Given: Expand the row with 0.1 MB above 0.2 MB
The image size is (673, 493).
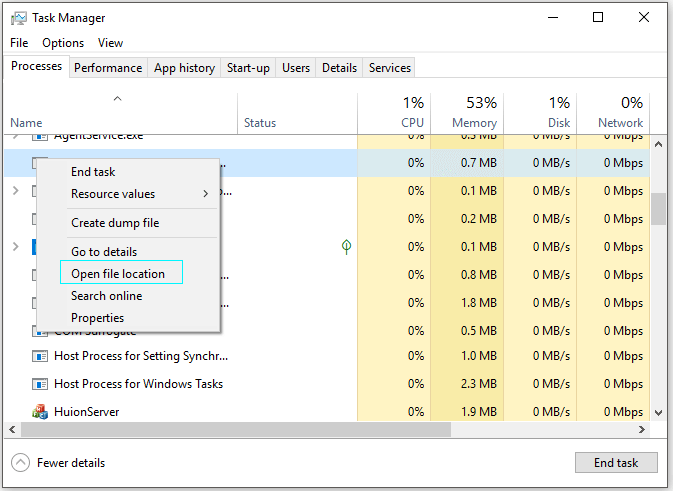Looking at the screenshot, I should coord(15,191).
